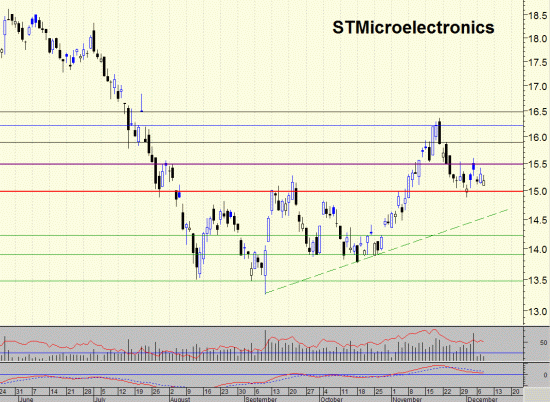The image size is (550, 402).
Task: Select the purple horizontal line at 15.5
Action: [262, 164]
